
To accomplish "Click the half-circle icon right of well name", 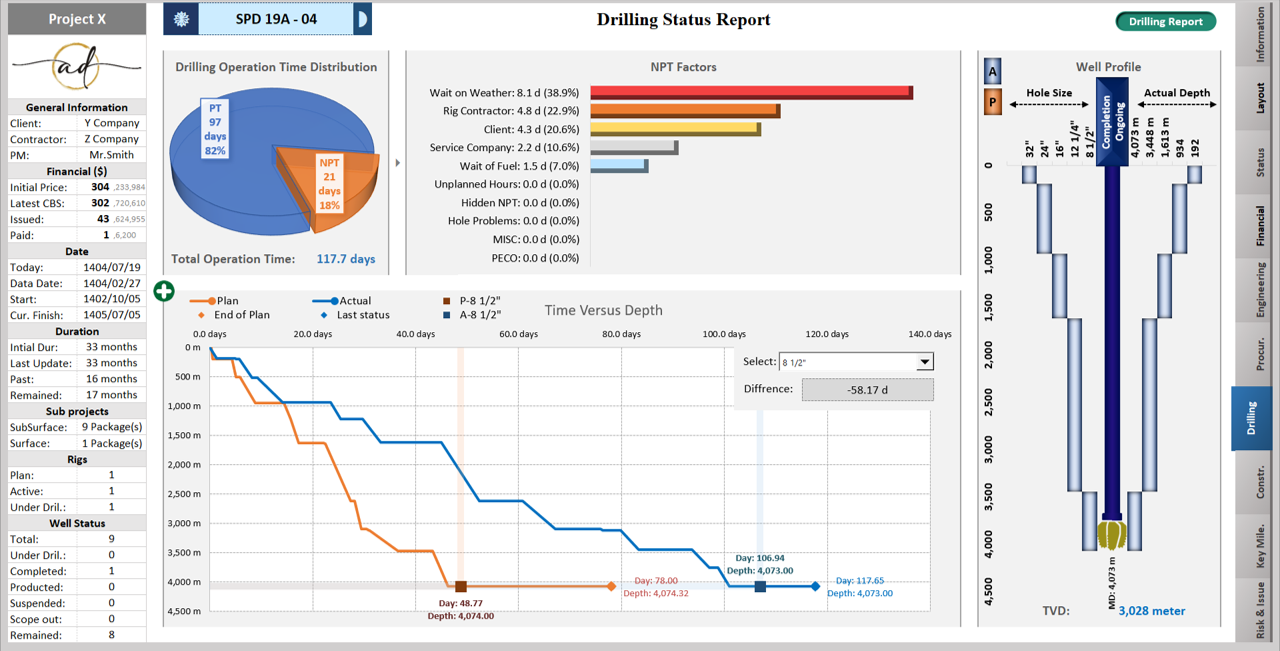I will 363,19.
